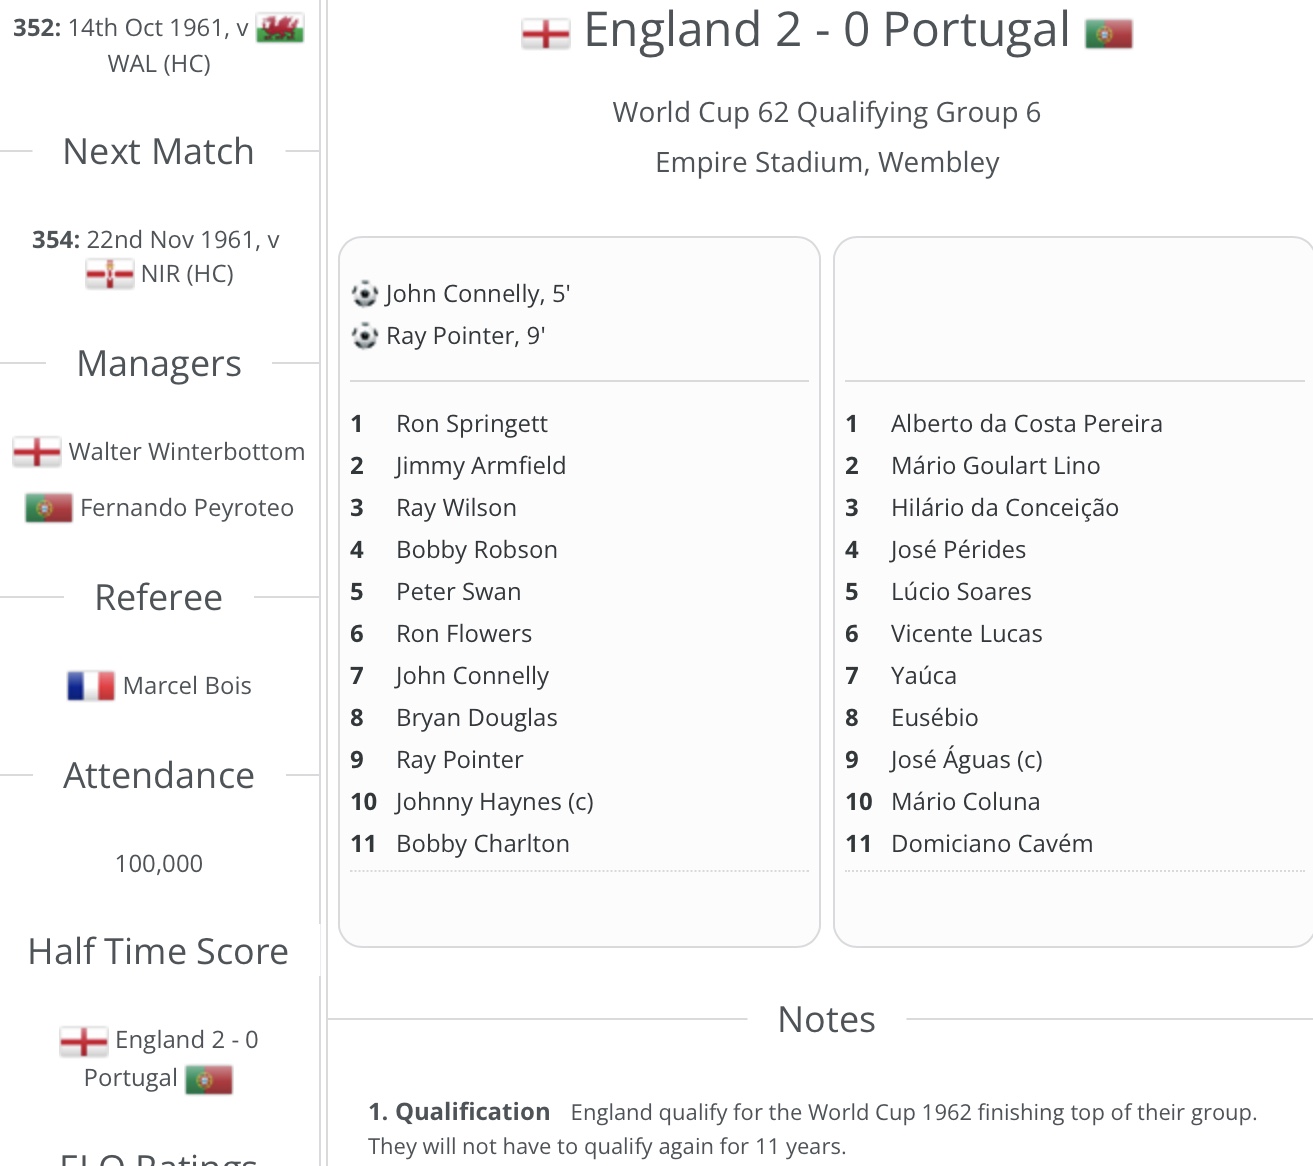Viewport: 1313px width, 1166px height.
Task: Open Bobby Charlton's player profile
Action: (482, 844)
